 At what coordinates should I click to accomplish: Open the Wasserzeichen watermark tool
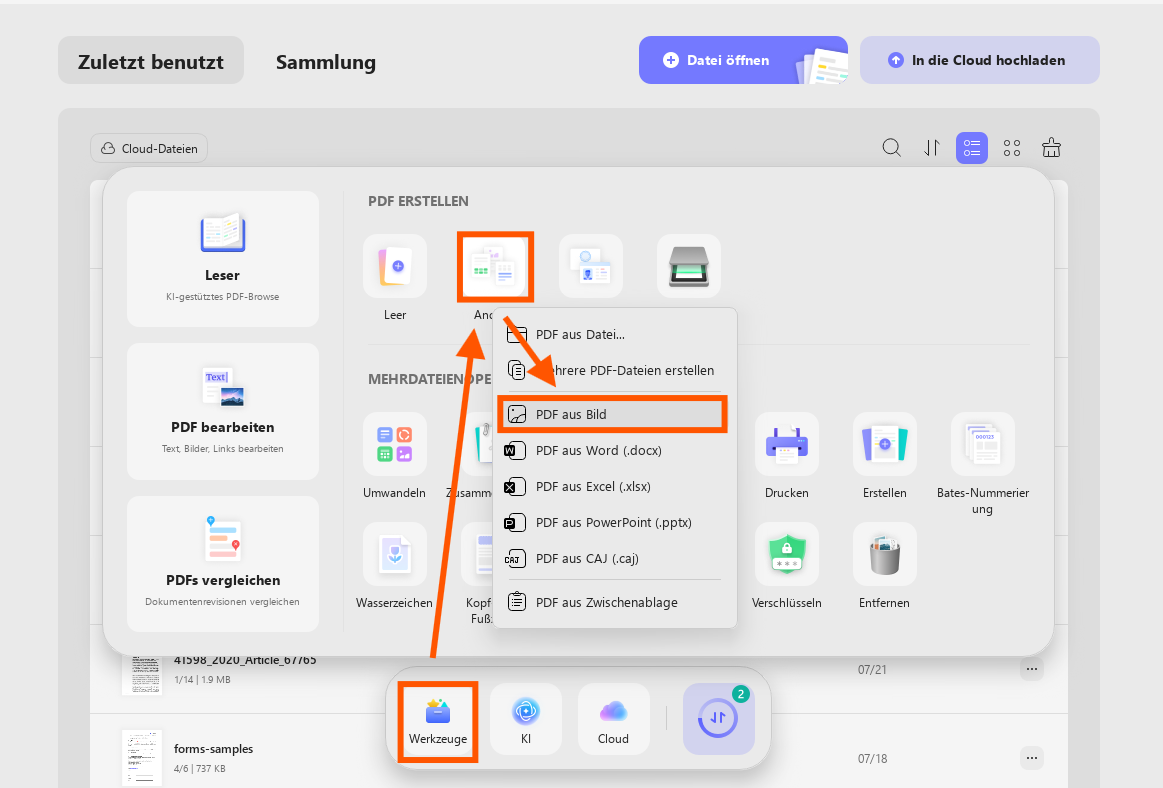pos(395,554)
